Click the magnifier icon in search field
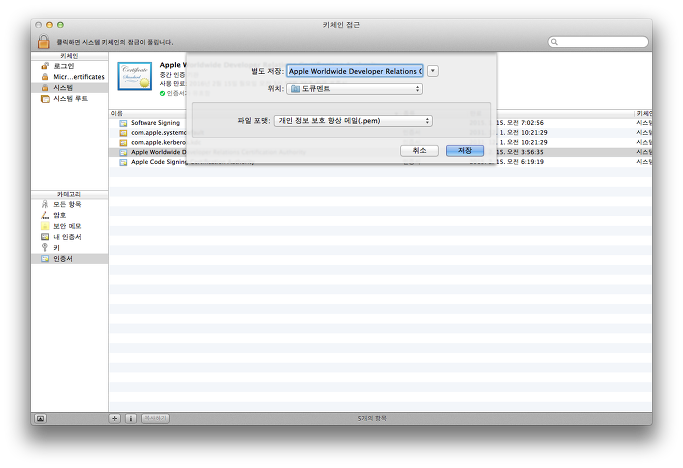This screenshot has width=683, height=468. [x=554, y=42]
